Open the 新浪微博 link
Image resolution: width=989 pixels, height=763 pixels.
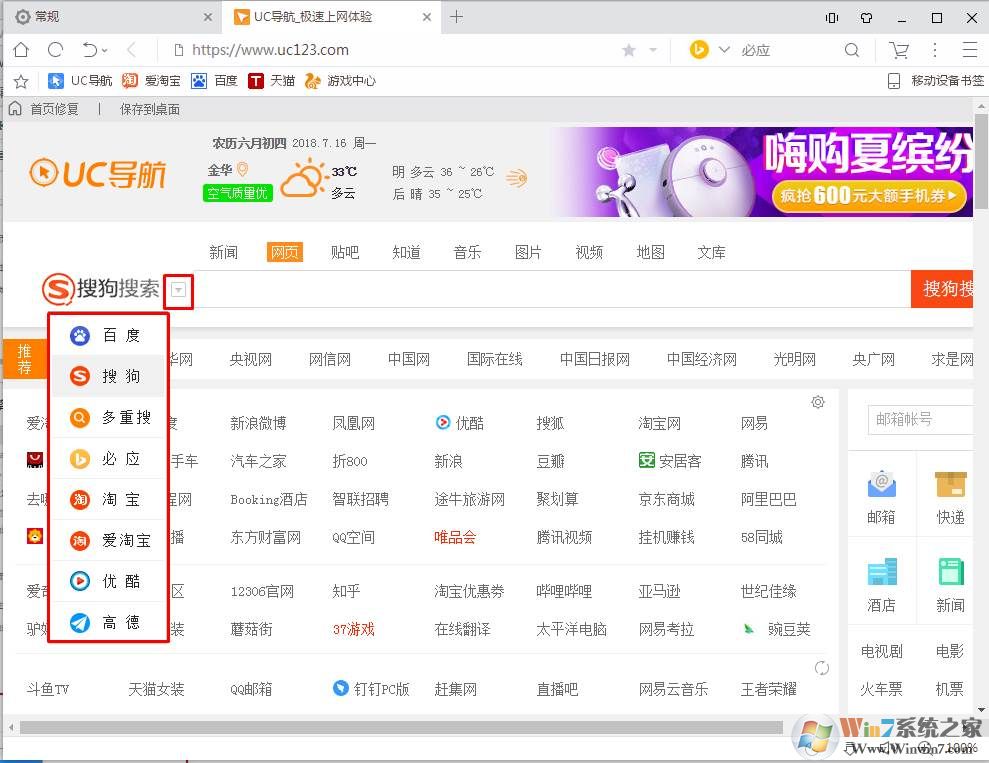(x=258, y=423)
